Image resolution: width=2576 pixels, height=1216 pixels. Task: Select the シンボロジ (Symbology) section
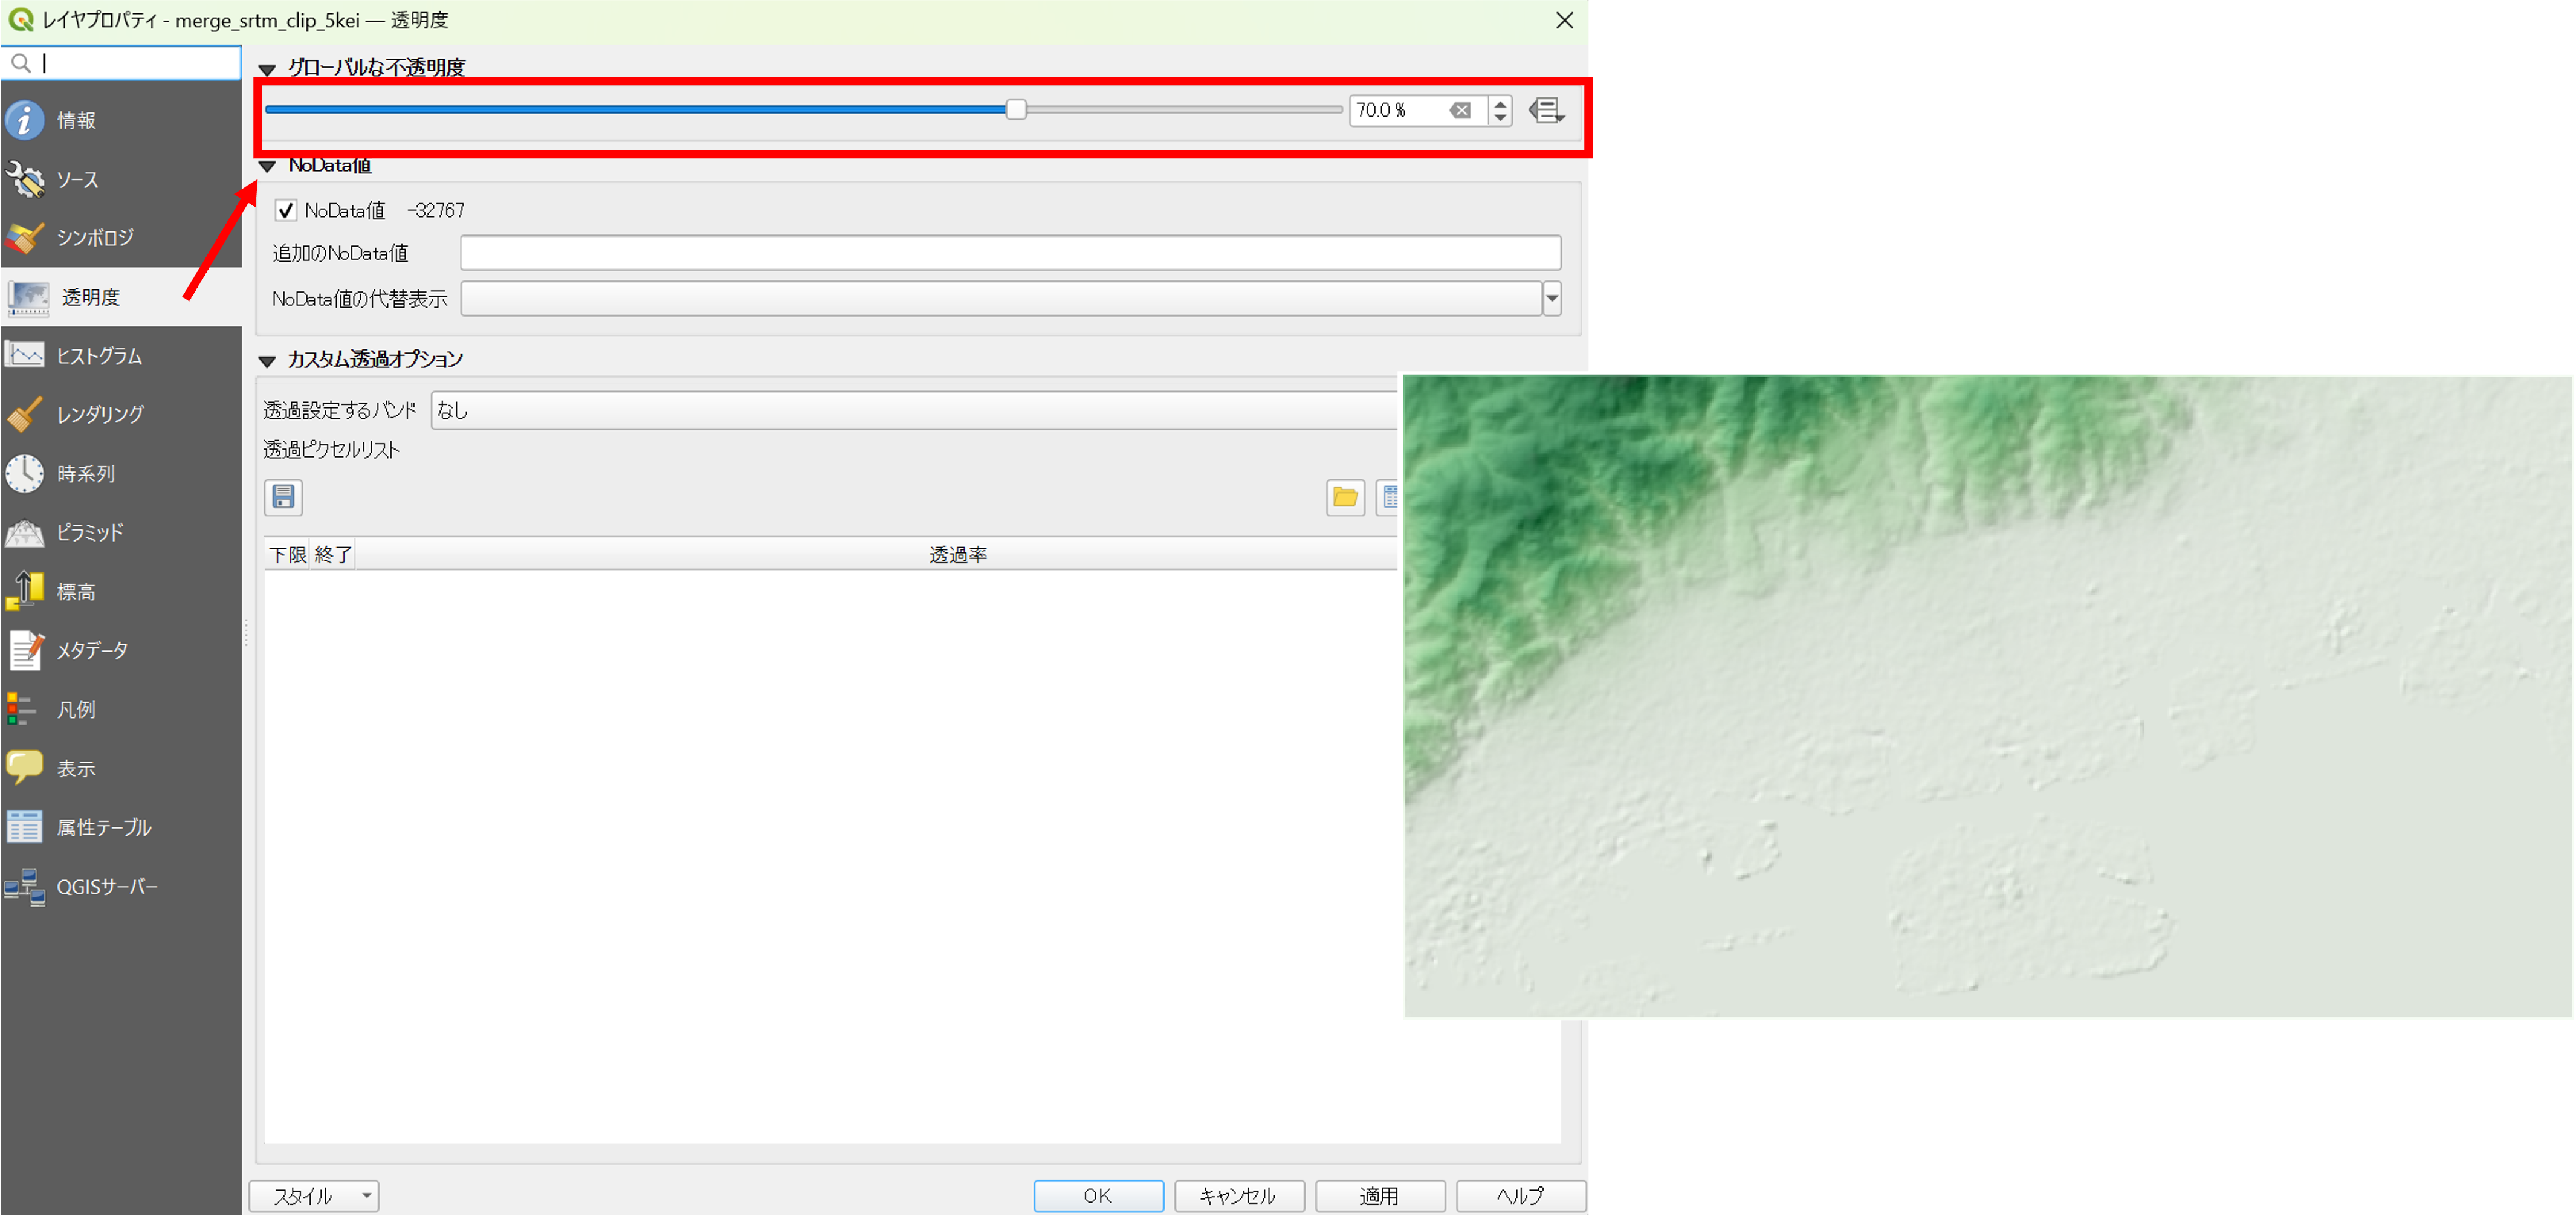(x=94, y=238)
